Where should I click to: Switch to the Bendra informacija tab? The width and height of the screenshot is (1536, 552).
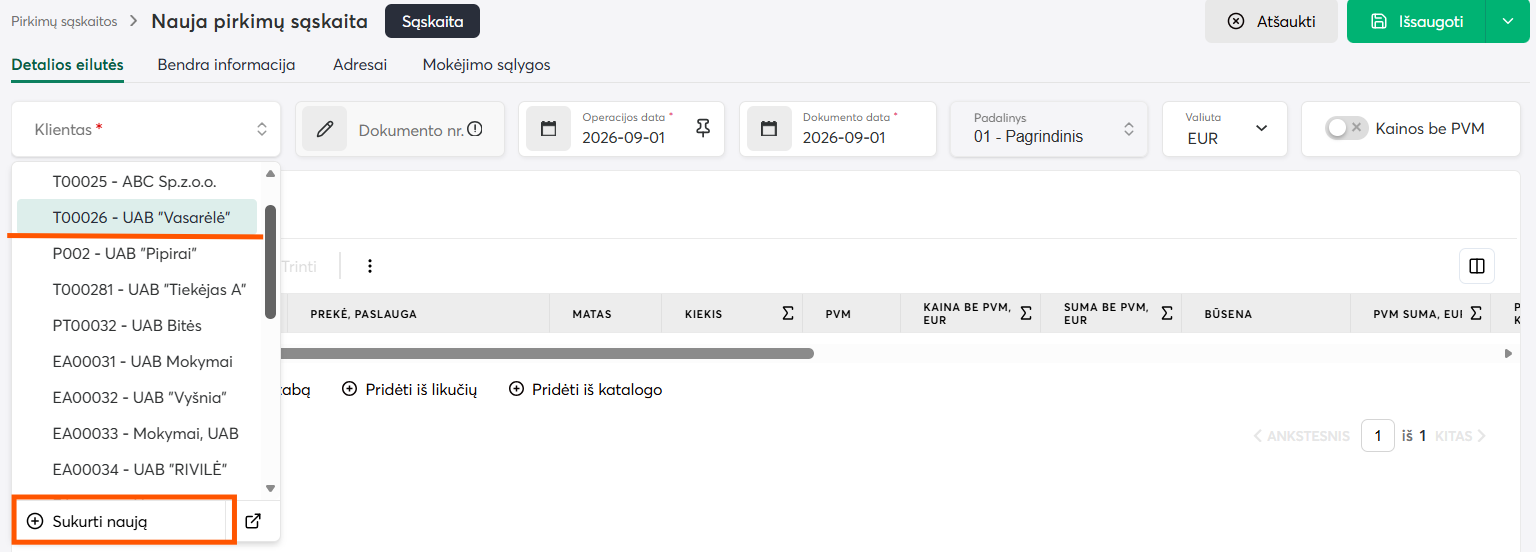226,65
